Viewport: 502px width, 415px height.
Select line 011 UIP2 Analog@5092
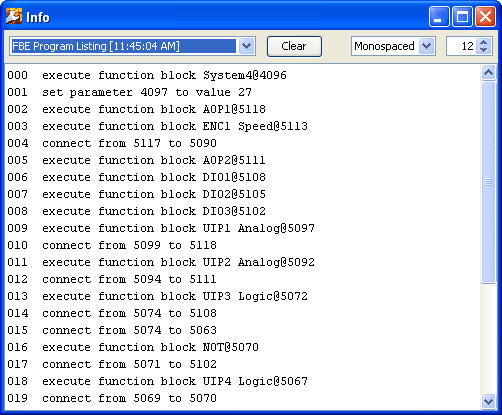click(x=161, y=262)
